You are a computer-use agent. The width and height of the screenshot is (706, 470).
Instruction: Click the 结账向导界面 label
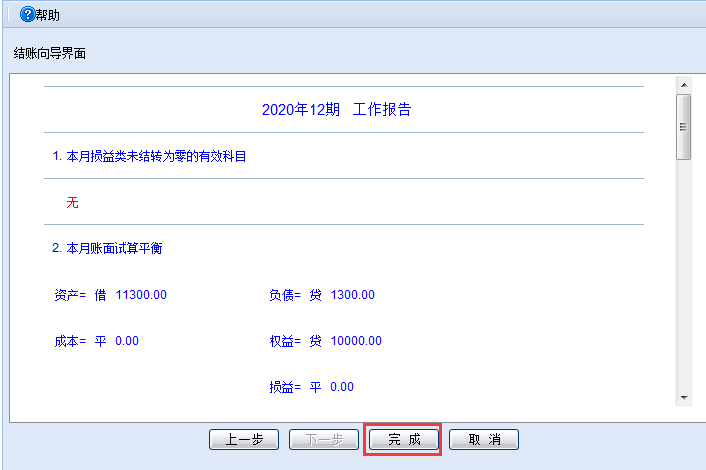click(x=50, y=54)
